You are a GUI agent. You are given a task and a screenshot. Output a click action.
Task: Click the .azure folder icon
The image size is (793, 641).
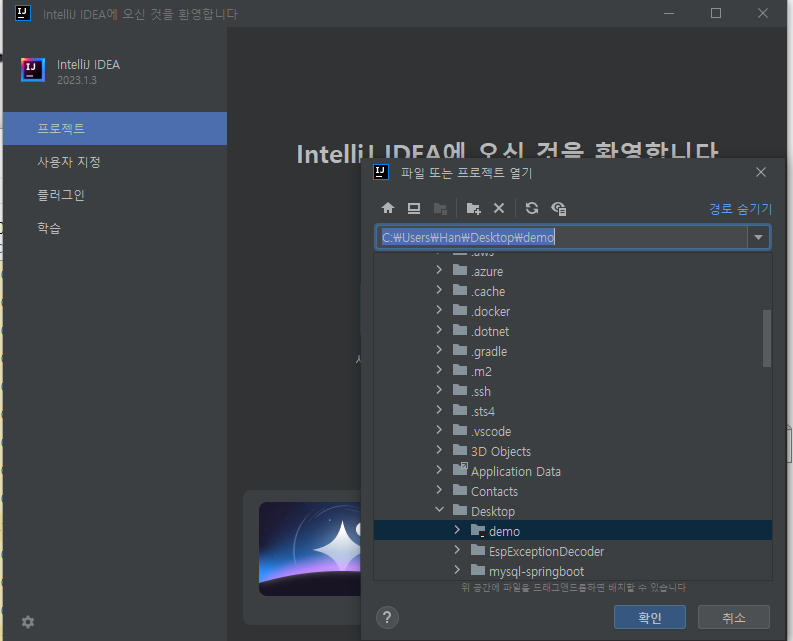click(x=460, y=270)
